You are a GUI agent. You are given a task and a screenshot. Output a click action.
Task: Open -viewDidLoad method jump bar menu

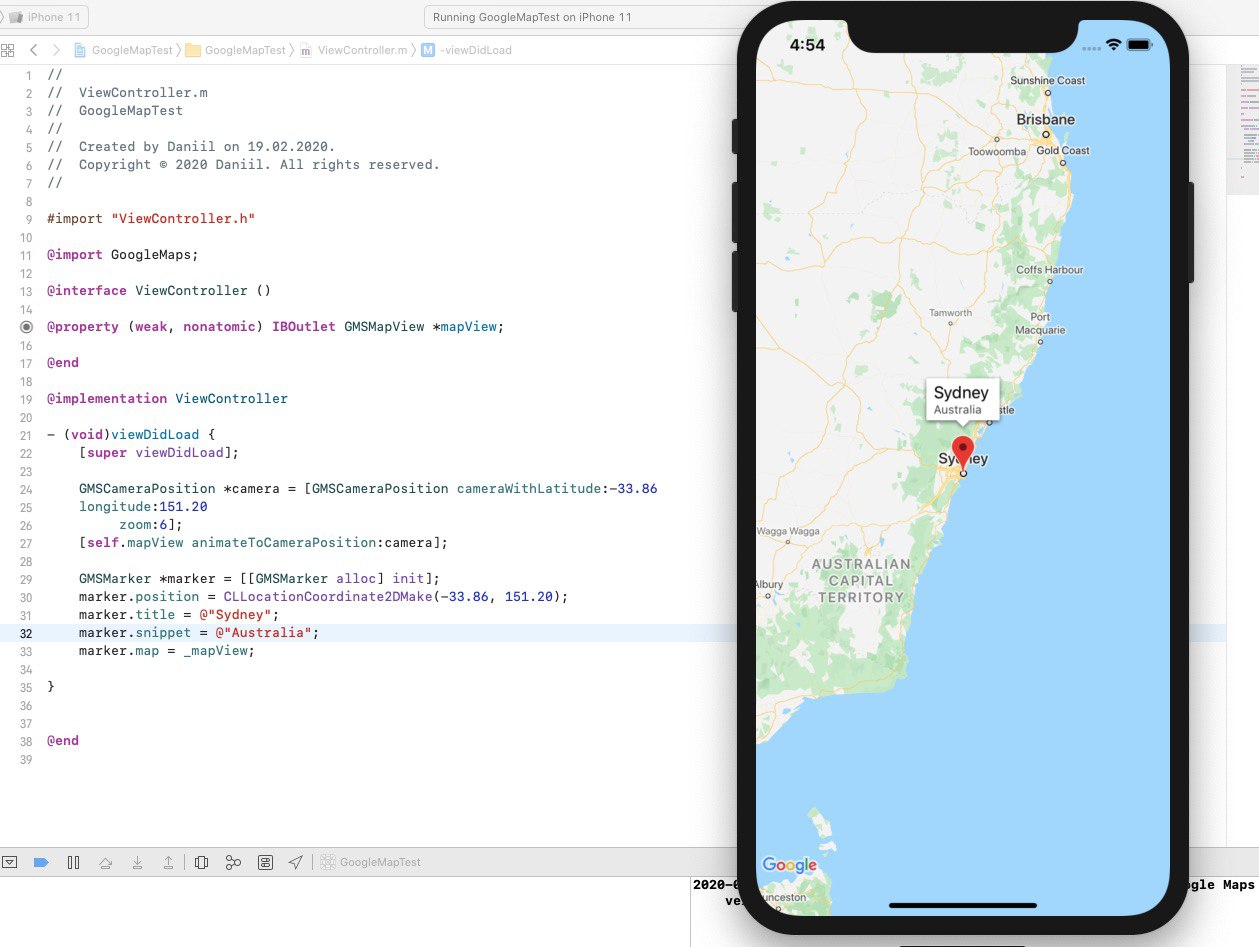click(466, 50)
